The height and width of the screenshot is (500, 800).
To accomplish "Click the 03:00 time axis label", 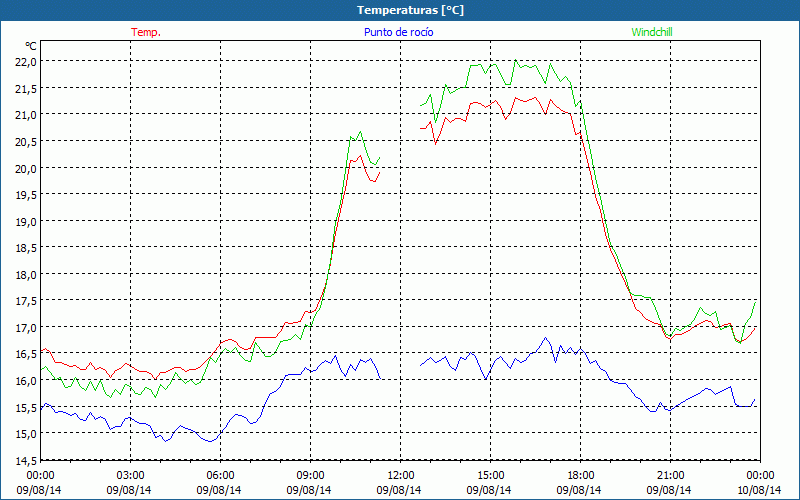I will tap(131, 475).
